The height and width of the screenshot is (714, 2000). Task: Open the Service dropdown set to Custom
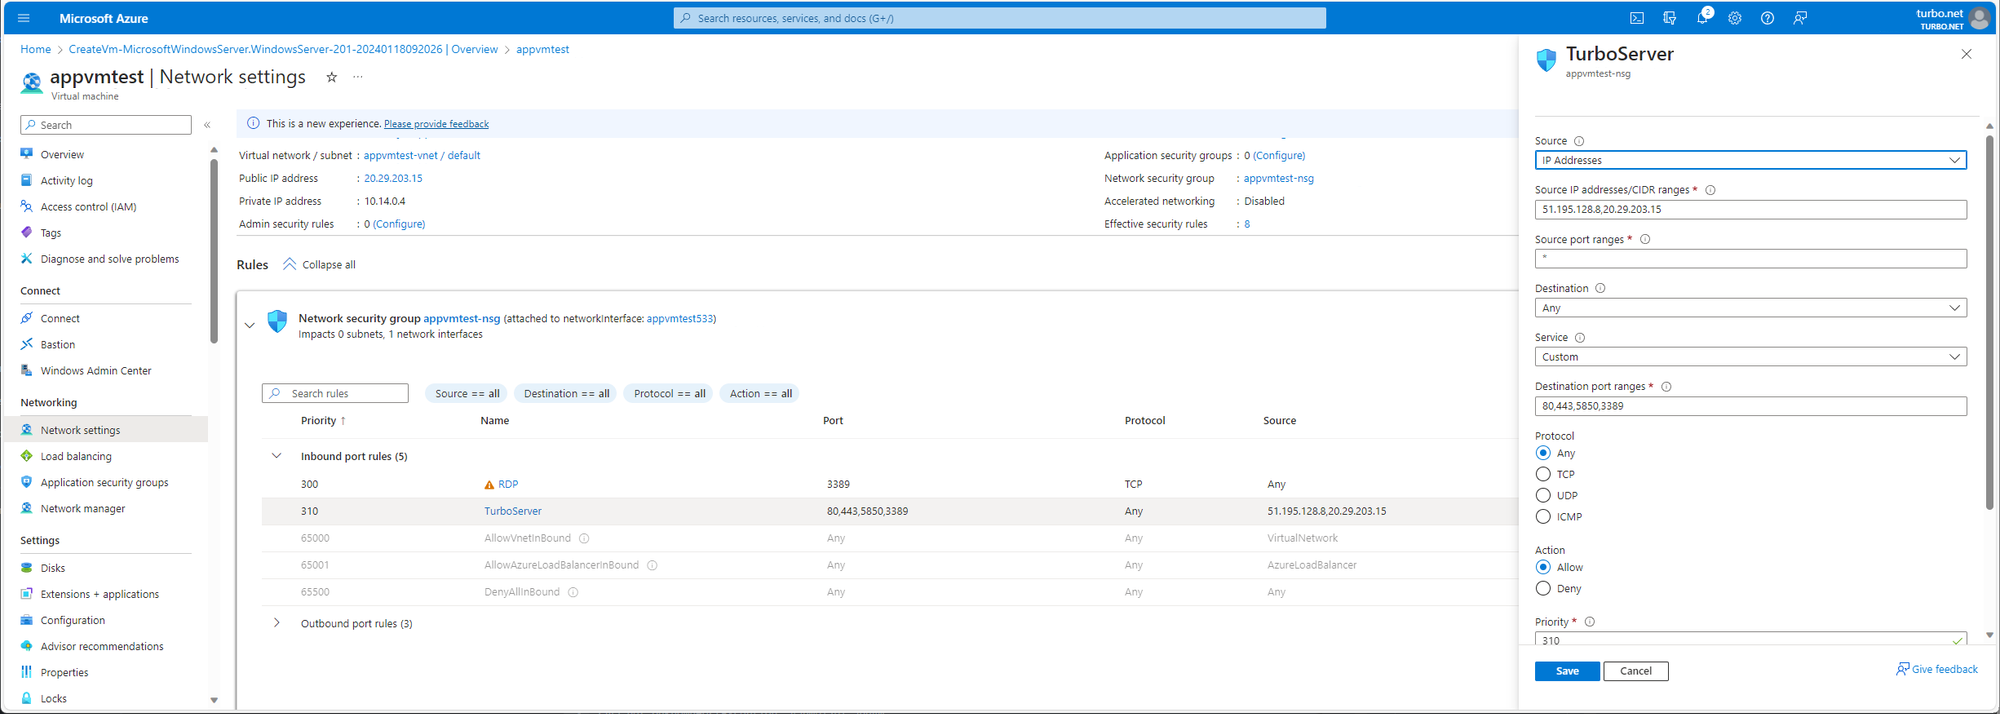1750,357
